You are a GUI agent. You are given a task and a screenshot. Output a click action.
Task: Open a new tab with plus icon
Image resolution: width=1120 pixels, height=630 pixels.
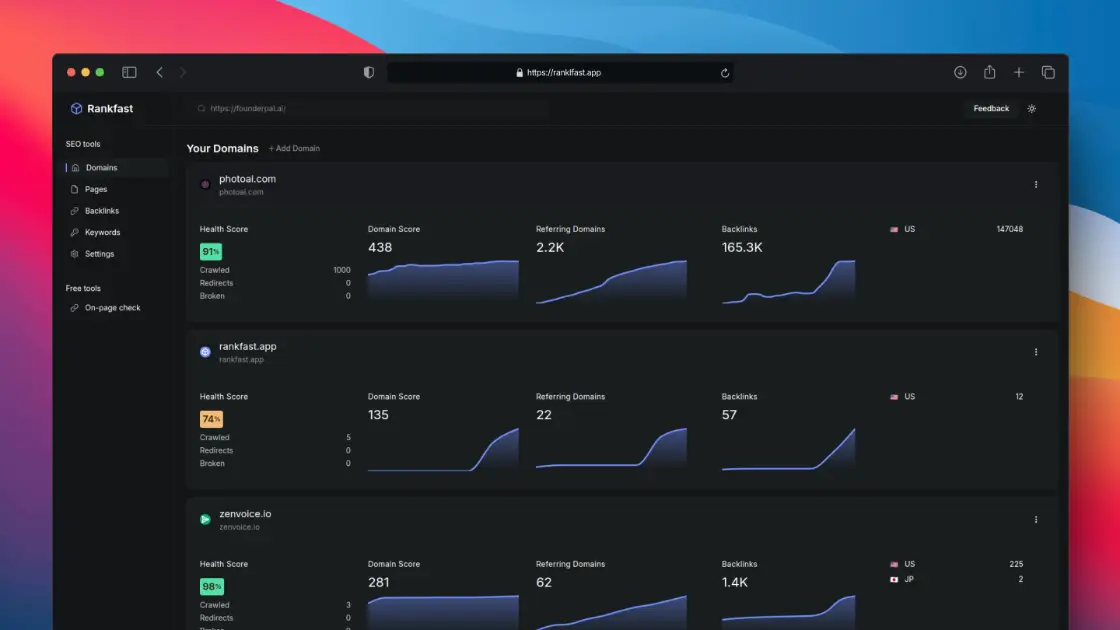[x=1019, y=72]
